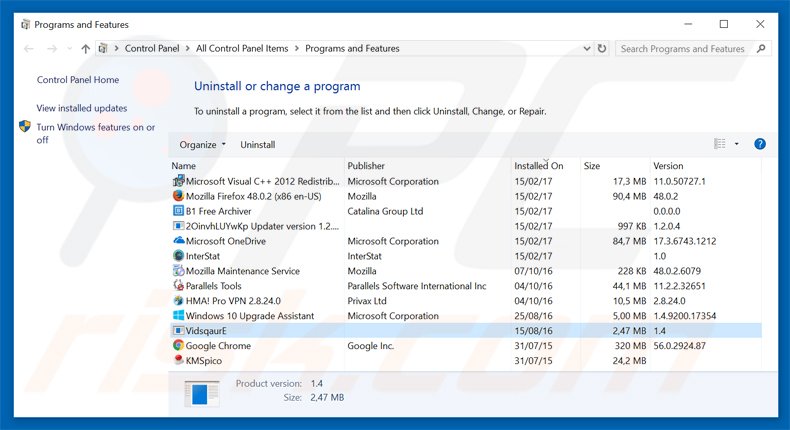
Task: Click the Parallels Tools icon
Action: 178,285
